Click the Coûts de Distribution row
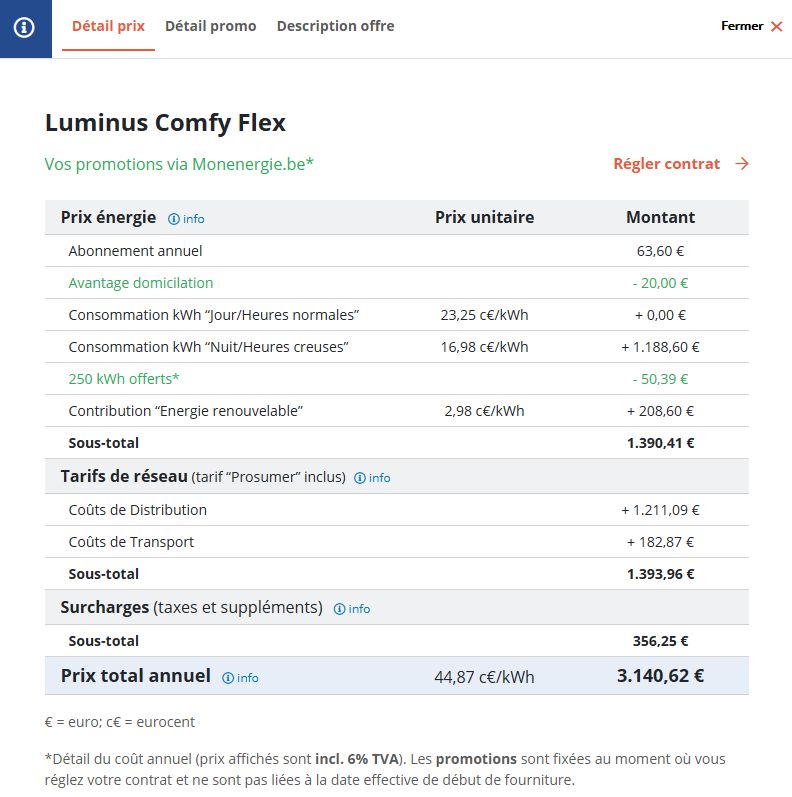792x797 pixels. [x=397, y=510]
